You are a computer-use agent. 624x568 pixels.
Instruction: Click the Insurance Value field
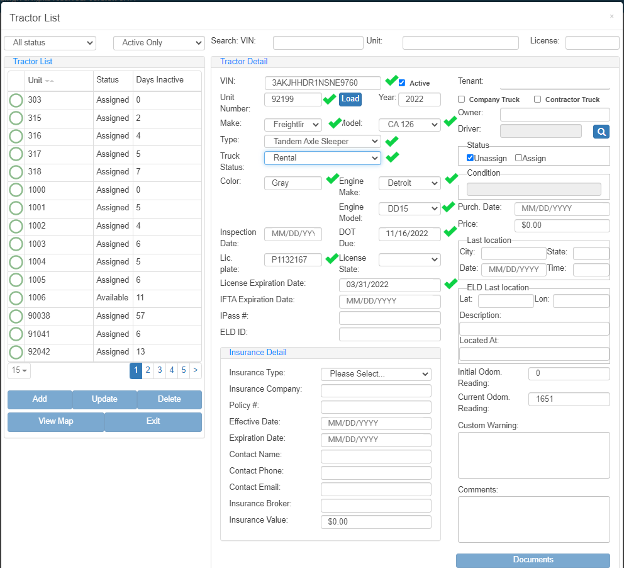pyautogui.click(x=376, y=522)
